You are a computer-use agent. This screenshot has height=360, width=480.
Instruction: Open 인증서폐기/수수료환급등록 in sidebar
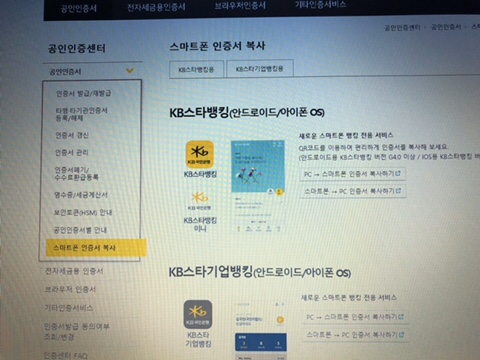(76, 173)
